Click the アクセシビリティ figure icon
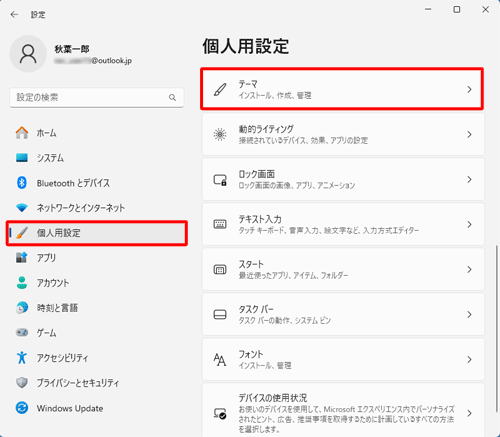The height and width of the screenshot is (437, 500). click(x=22, y=358)
